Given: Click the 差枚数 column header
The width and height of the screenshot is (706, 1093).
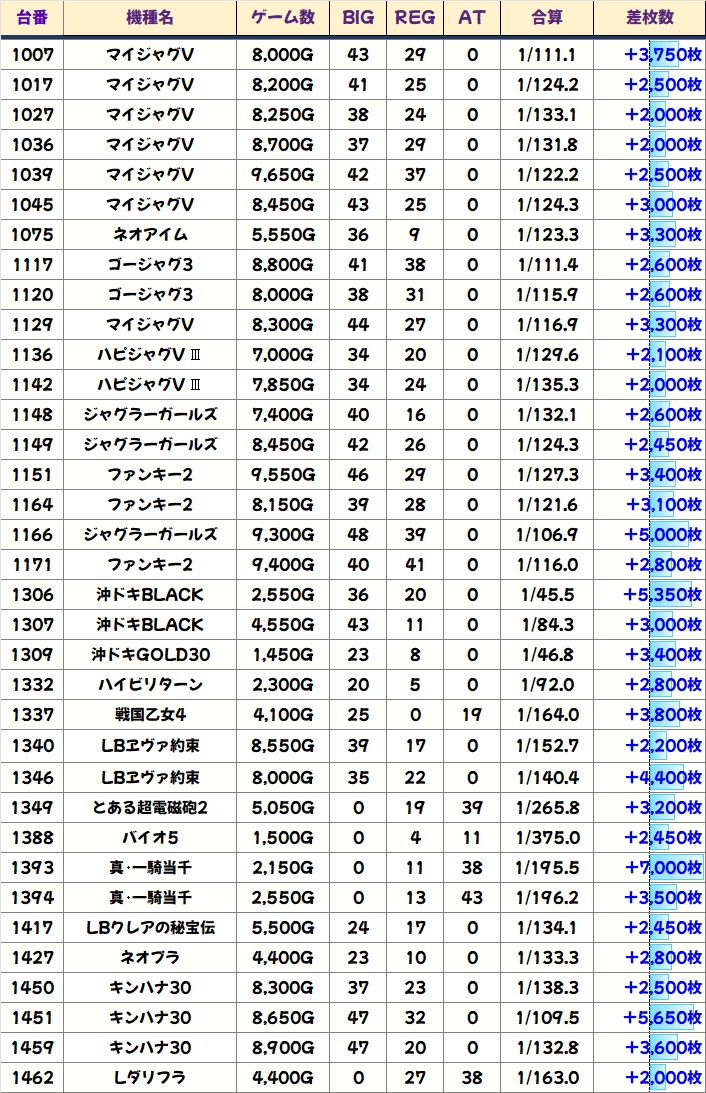Looking at the screenshot, I should tap(648, 18).
